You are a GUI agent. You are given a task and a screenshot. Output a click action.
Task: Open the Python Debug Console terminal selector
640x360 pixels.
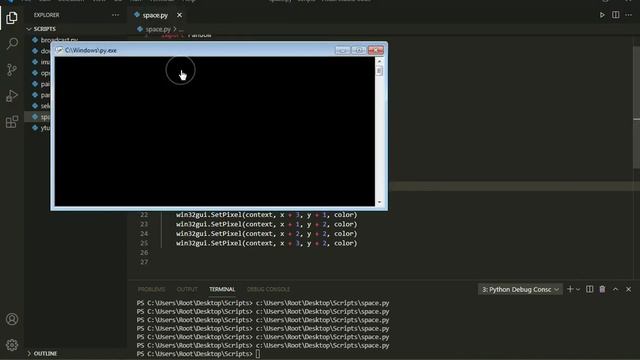pos(520,289)
